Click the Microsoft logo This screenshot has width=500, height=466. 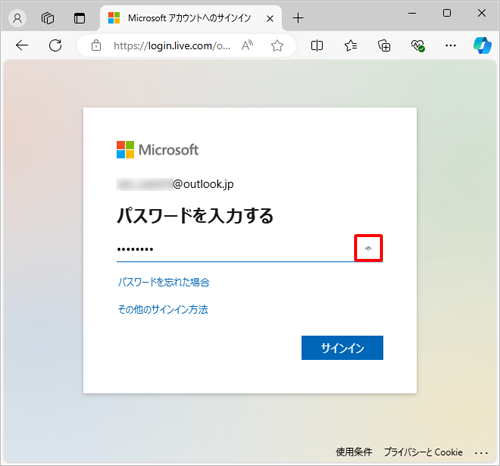(x=157, y=150)
